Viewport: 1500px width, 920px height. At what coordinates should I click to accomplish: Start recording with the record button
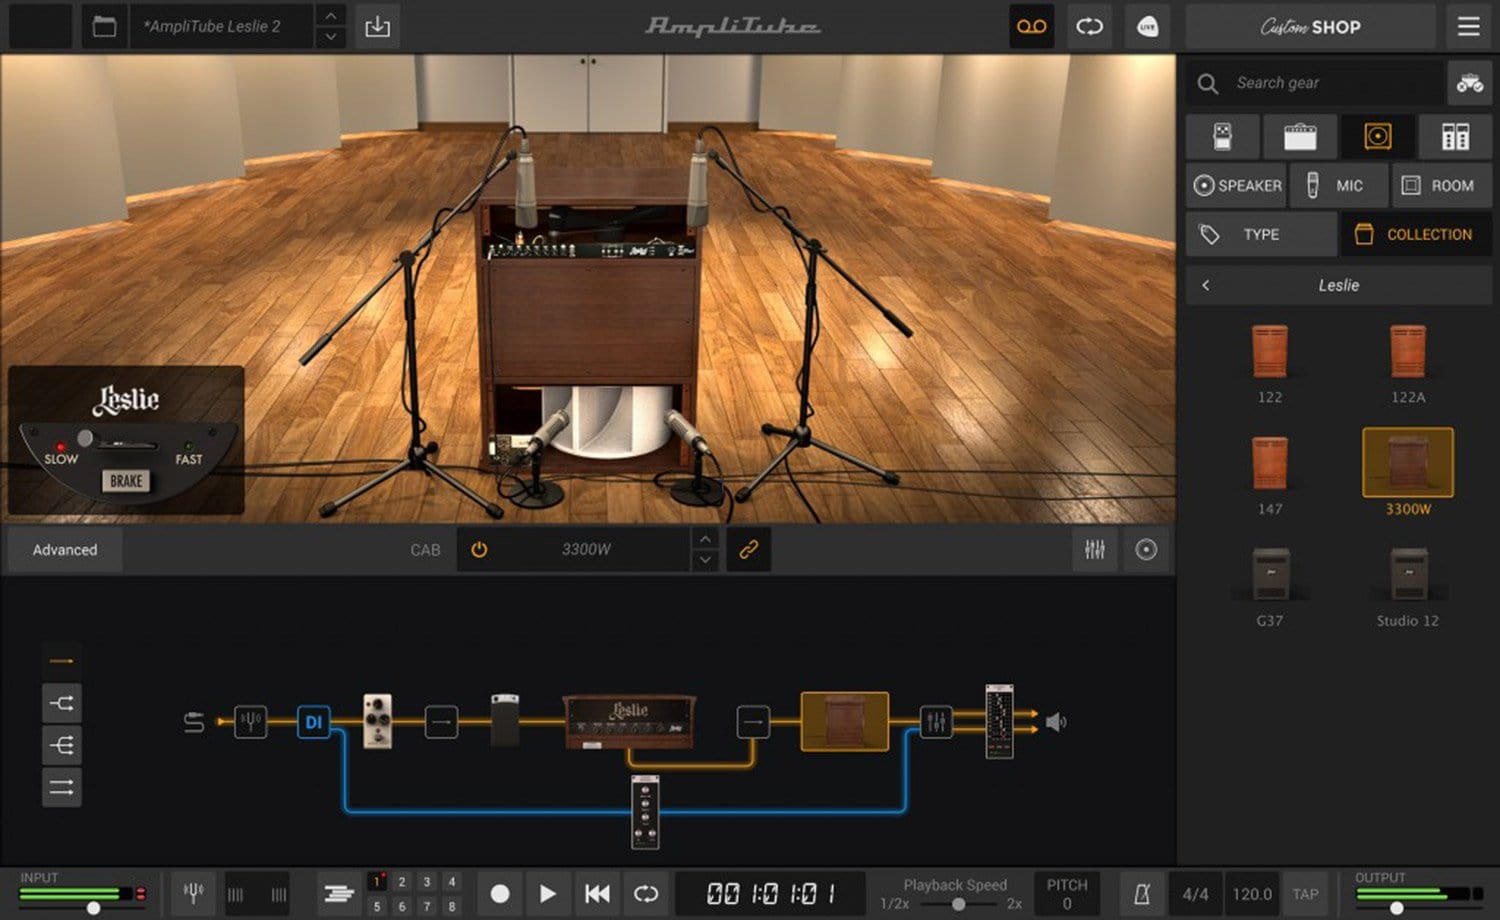click(x=500, y=893)
